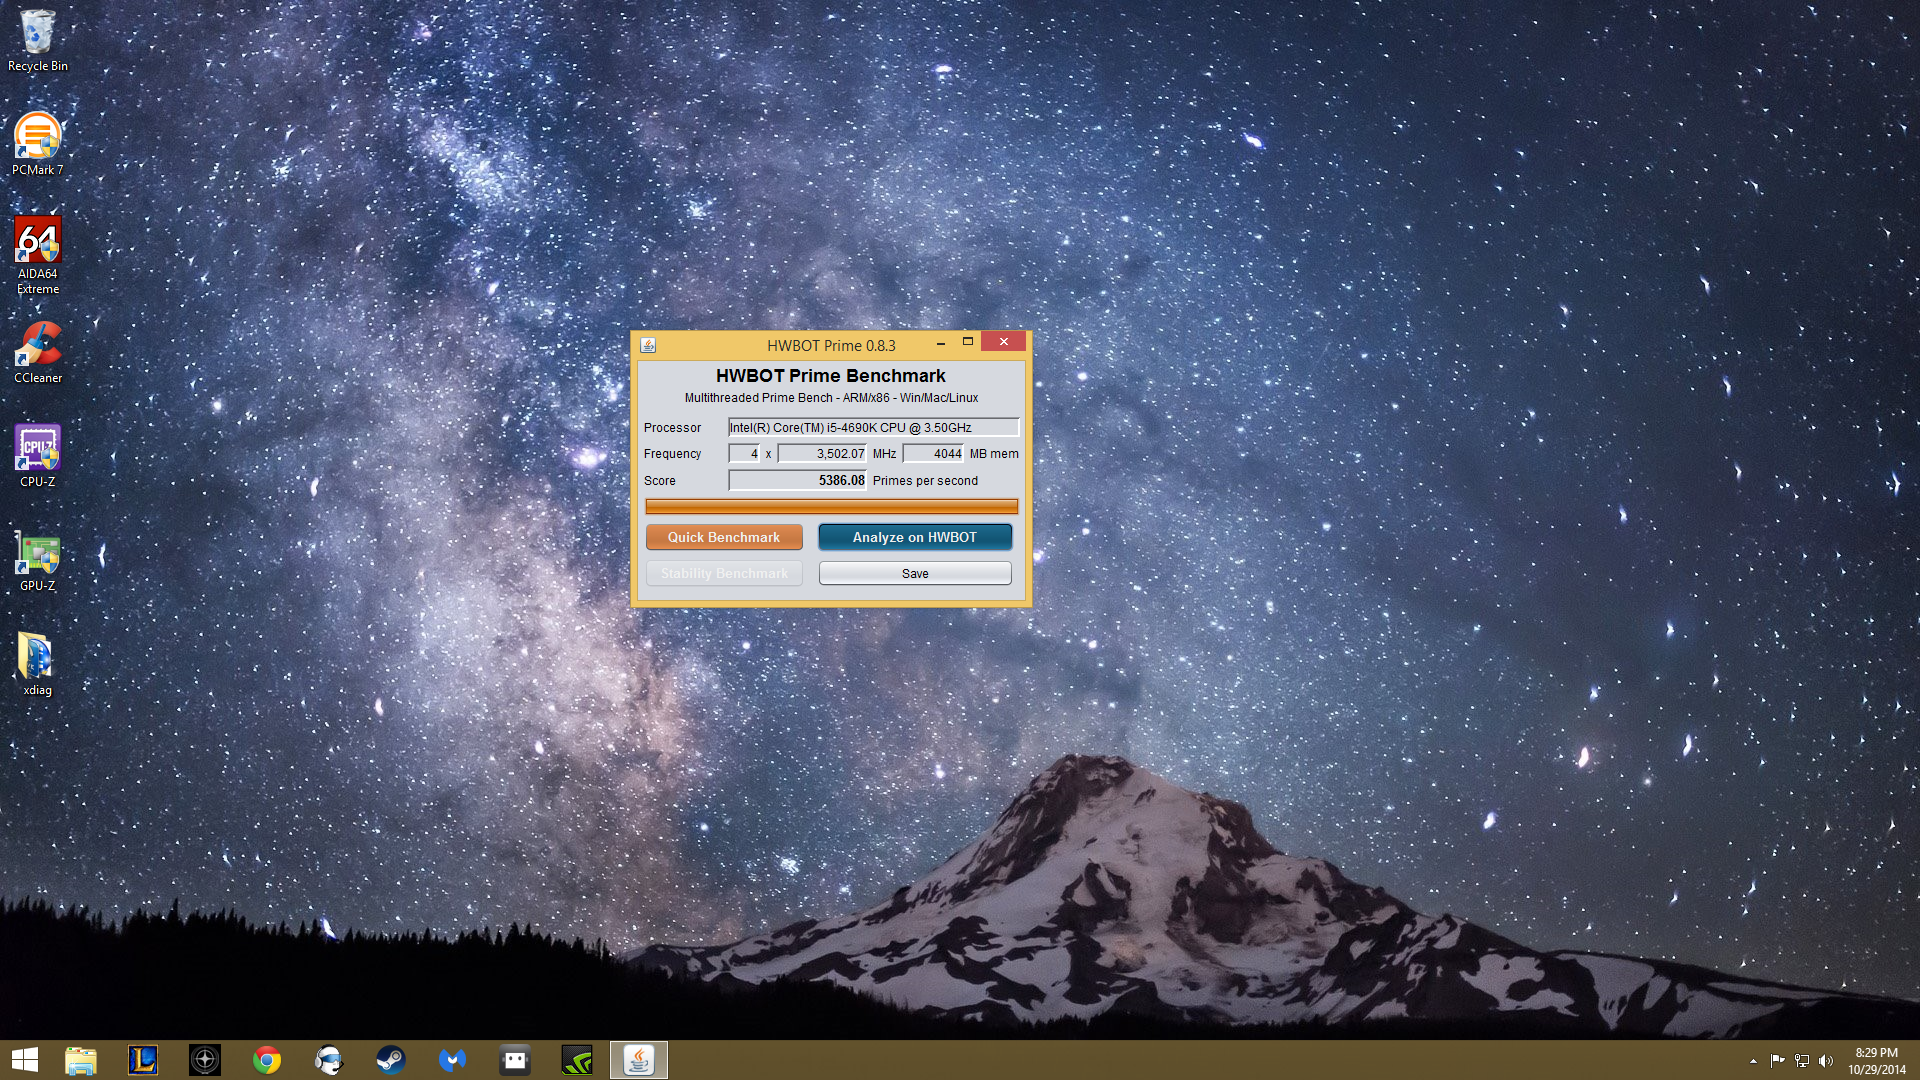Minimize the HWBOT Prime window
The image size is (1920, 1080).
coord(941,343)
